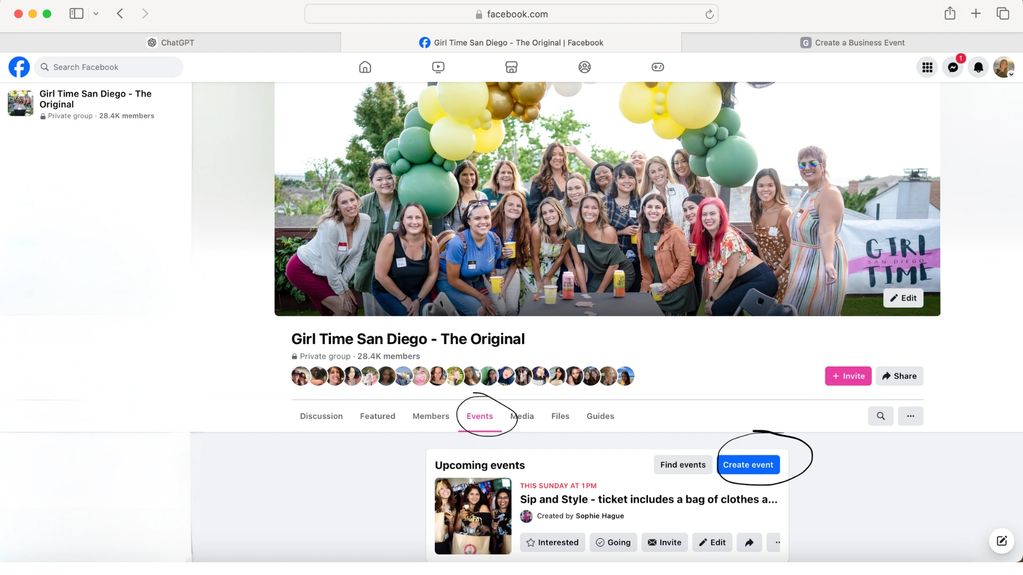This screenshot has width=1023, height=575.
Task: Click the Safari sidebar toggle icon
Action: point(76,14)
